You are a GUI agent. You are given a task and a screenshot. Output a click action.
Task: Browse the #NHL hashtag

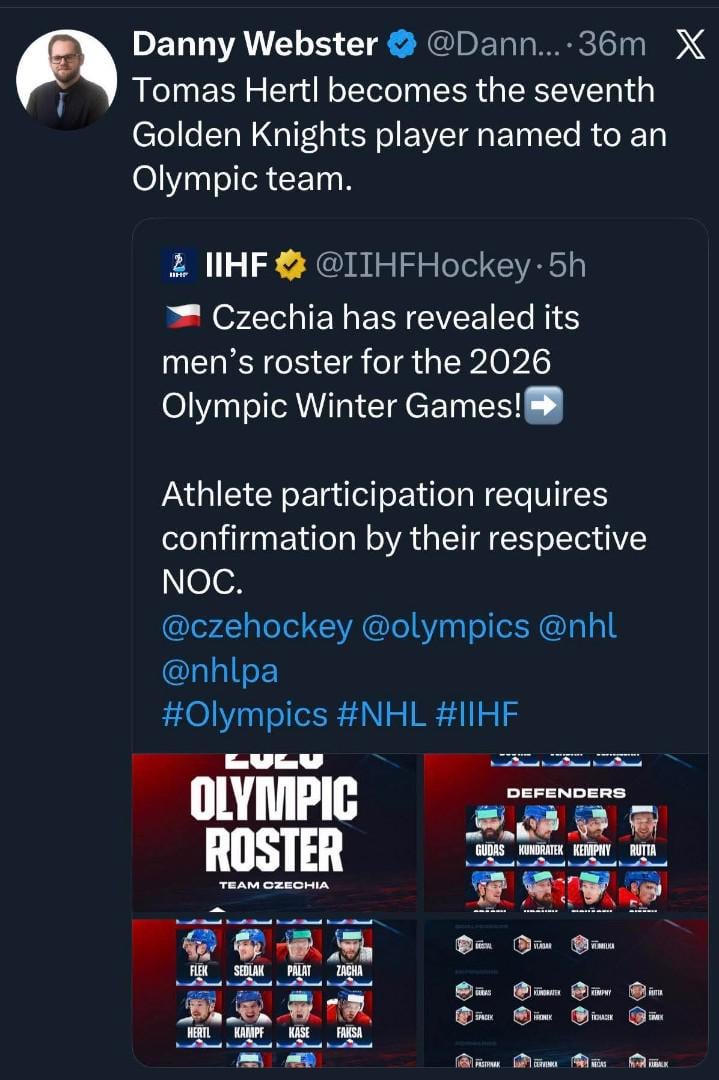pyautogui.click(x=382, y=714)
